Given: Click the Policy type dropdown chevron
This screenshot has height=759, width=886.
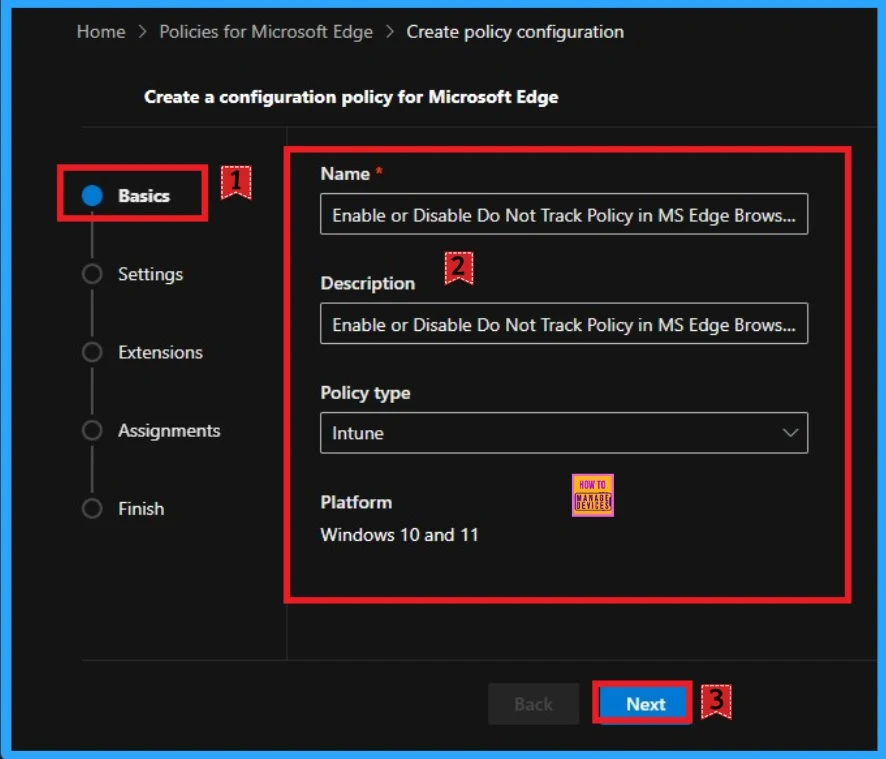Looking at the screenshot, I should 790,433.
